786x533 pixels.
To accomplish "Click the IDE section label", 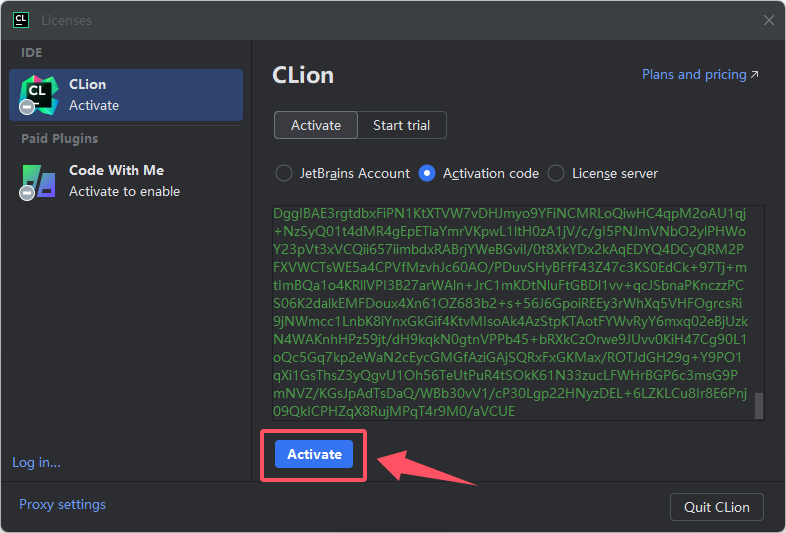I will (31, 53).
